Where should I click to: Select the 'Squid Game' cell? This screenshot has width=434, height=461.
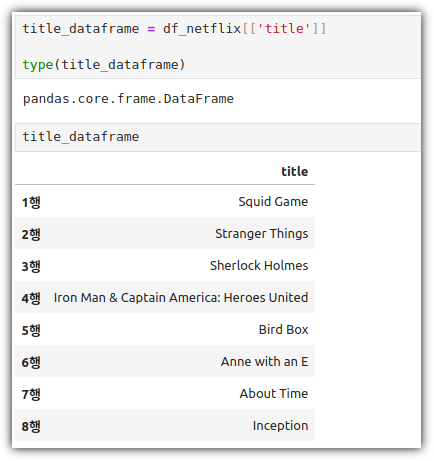273,202
